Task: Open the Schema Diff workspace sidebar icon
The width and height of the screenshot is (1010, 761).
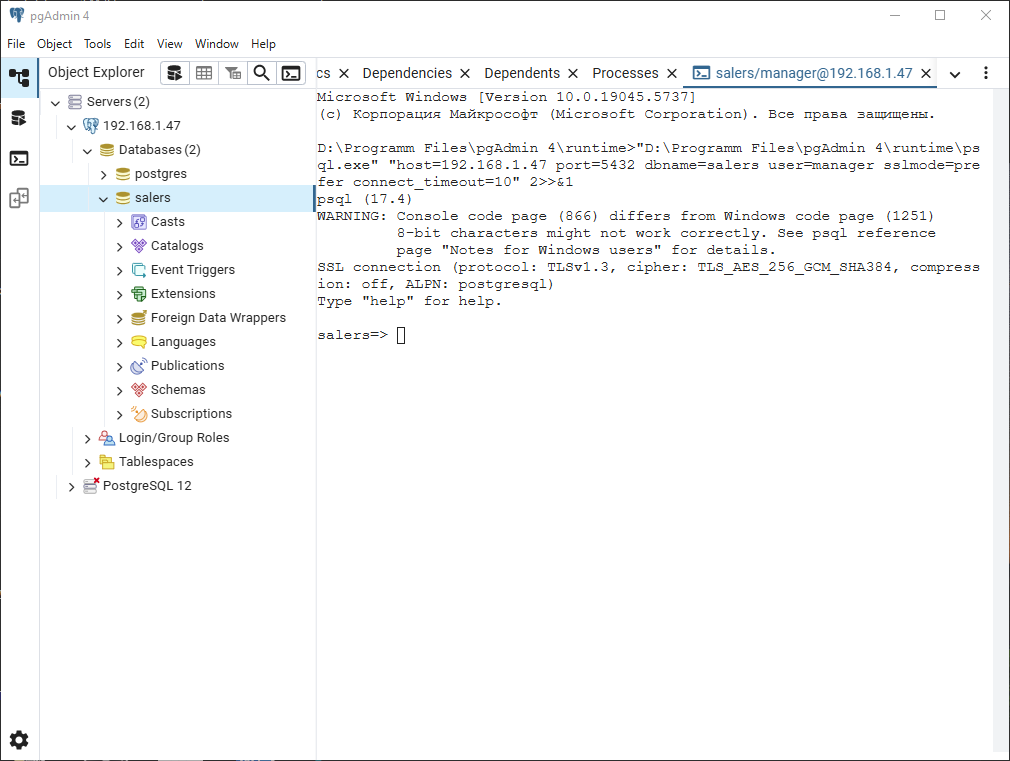Action: click(19, 198)
